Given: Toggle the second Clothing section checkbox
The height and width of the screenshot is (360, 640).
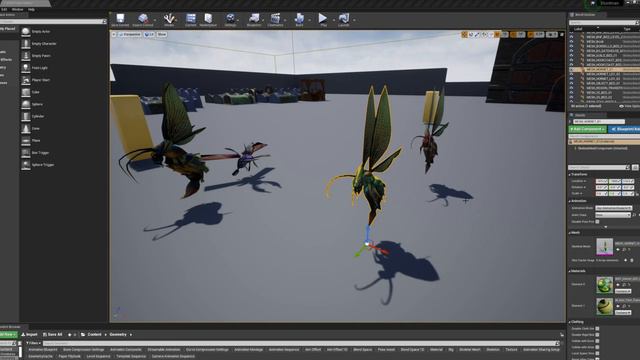Looking at the screenshot, I should [x=597, y=335].
